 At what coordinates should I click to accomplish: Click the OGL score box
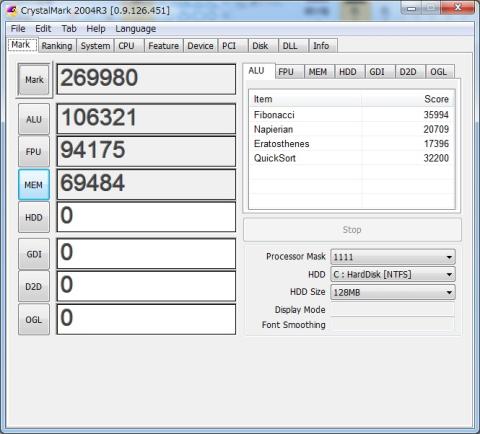tap(146, 319)
